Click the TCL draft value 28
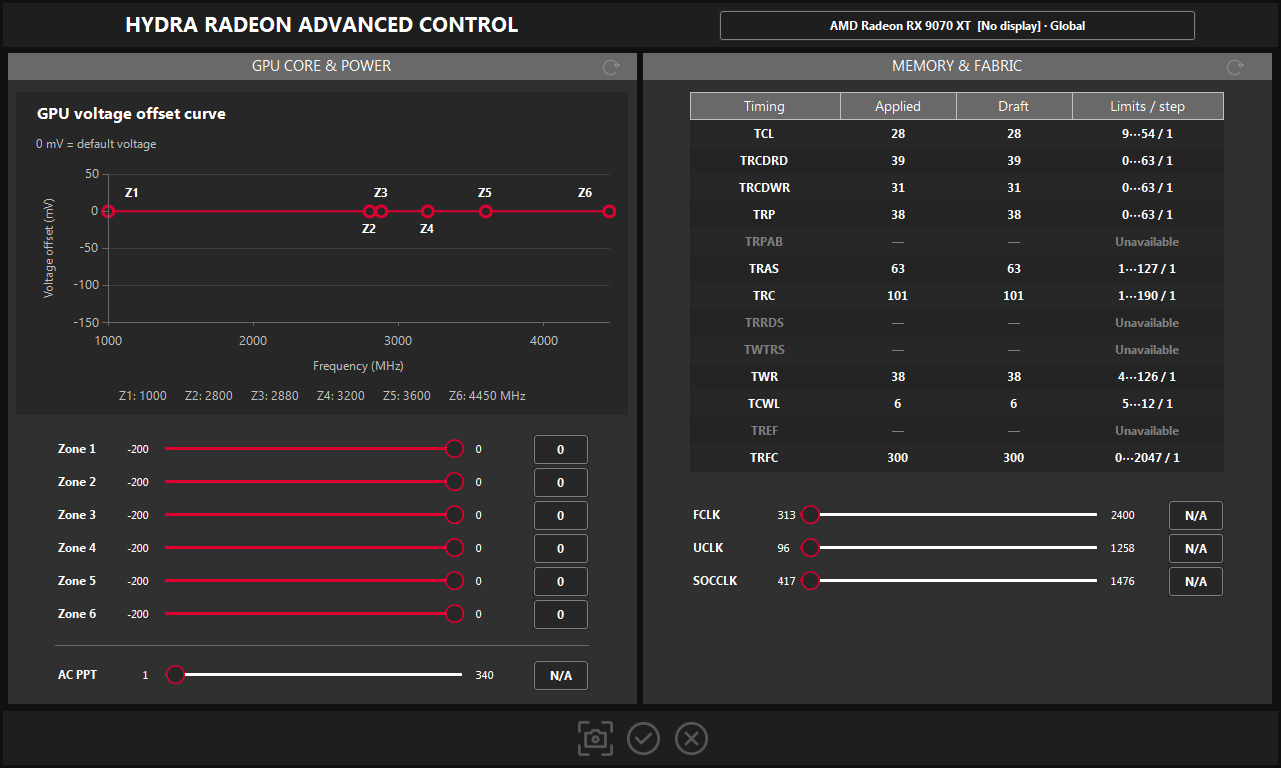This screenshot has width=1281, height=768. tap(1014, 134)
